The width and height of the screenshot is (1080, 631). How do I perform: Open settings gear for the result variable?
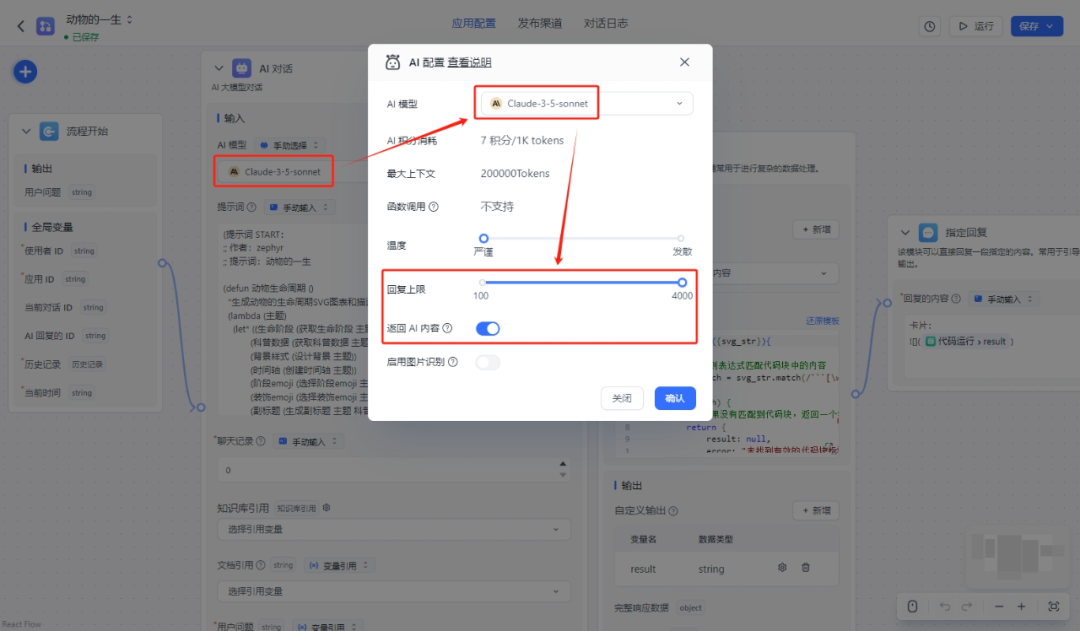click(x=782, y=568)
